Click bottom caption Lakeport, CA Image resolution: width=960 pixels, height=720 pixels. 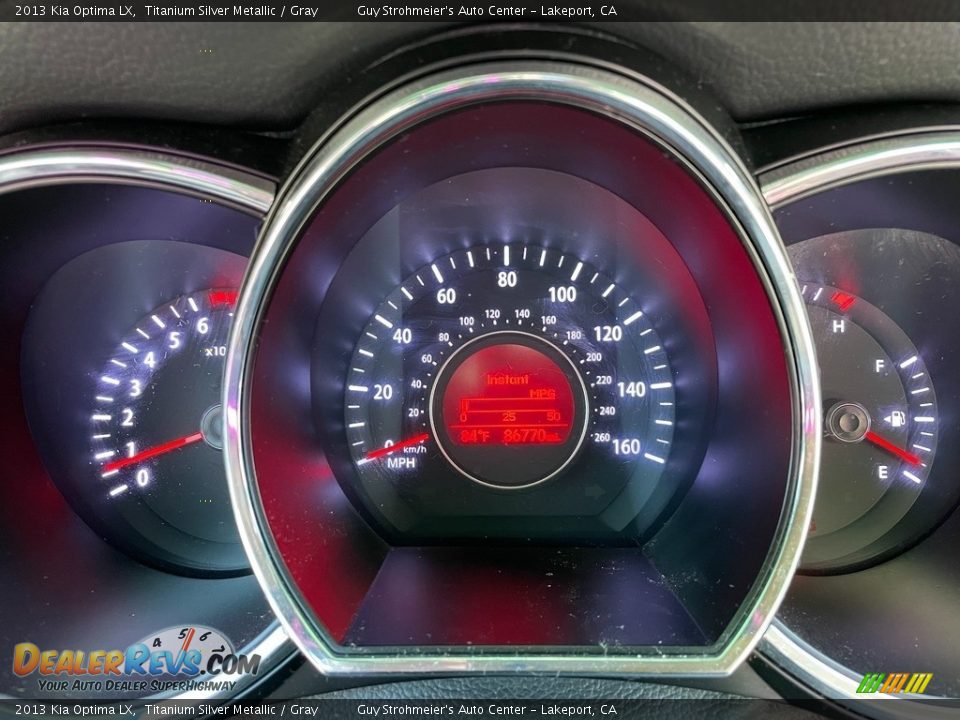[579, 710]
